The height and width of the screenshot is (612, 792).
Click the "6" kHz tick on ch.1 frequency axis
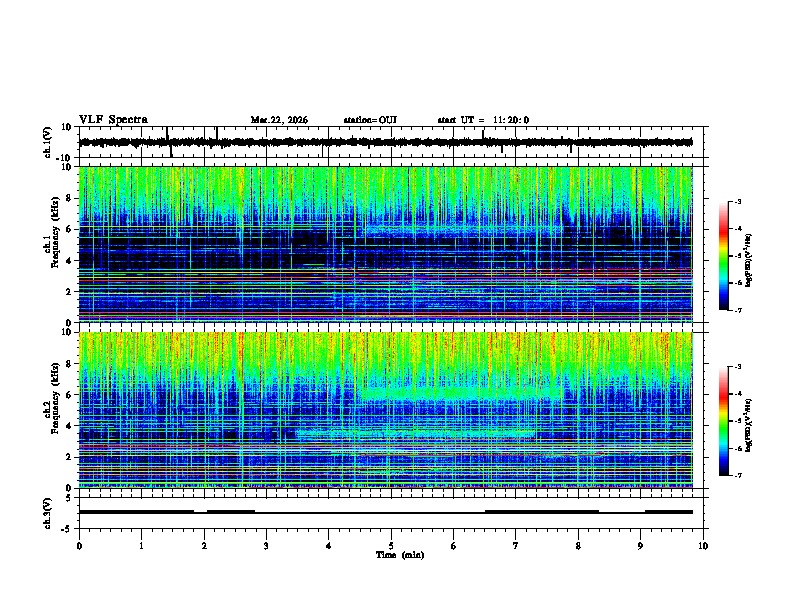[x=70, y=229]
